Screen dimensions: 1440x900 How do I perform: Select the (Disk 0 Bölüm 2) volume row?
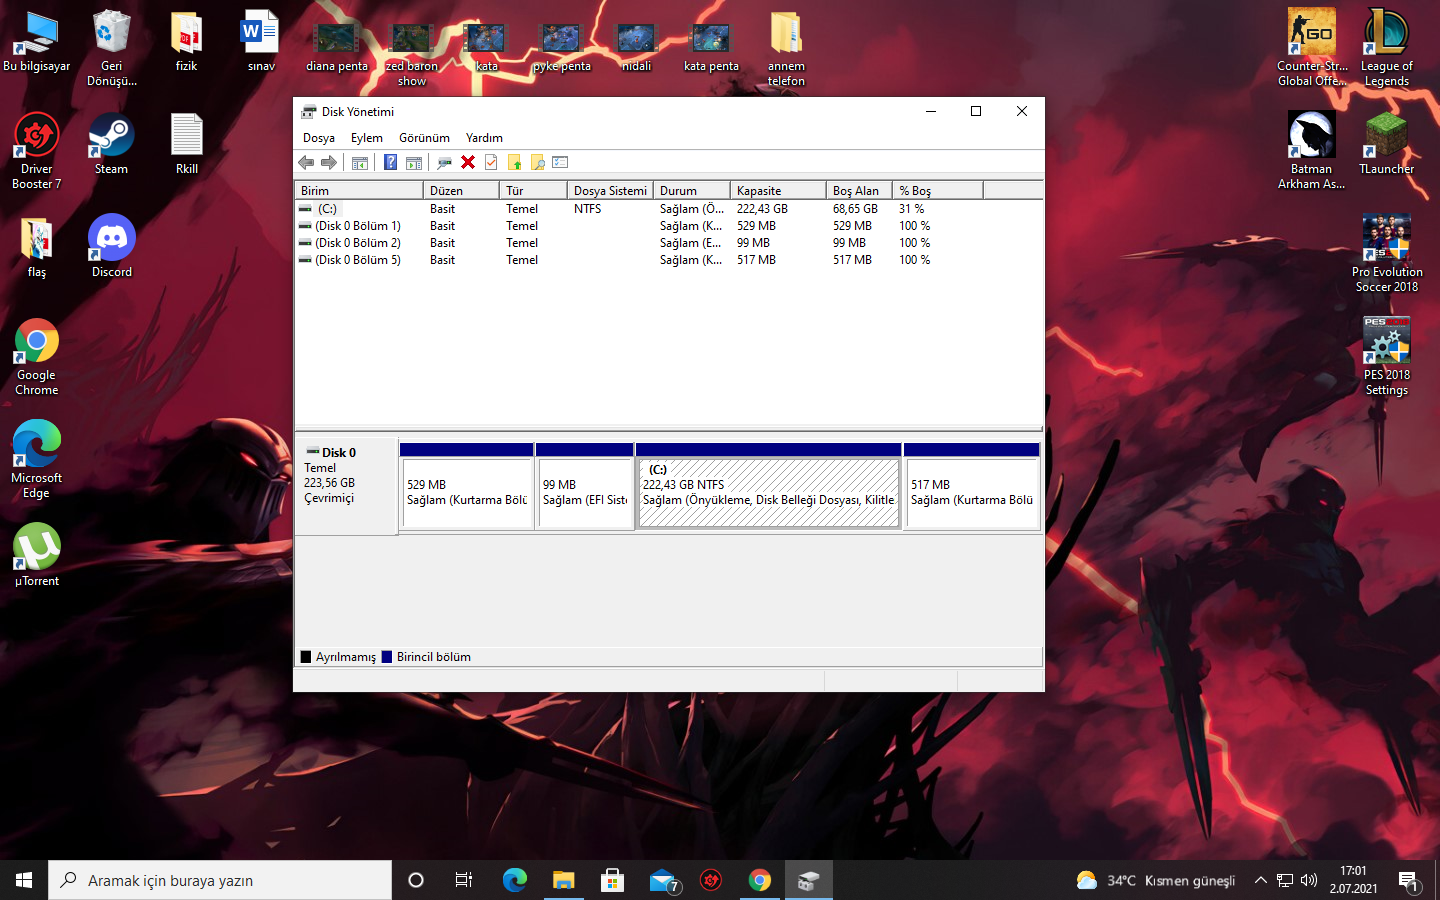coord(668,243)
